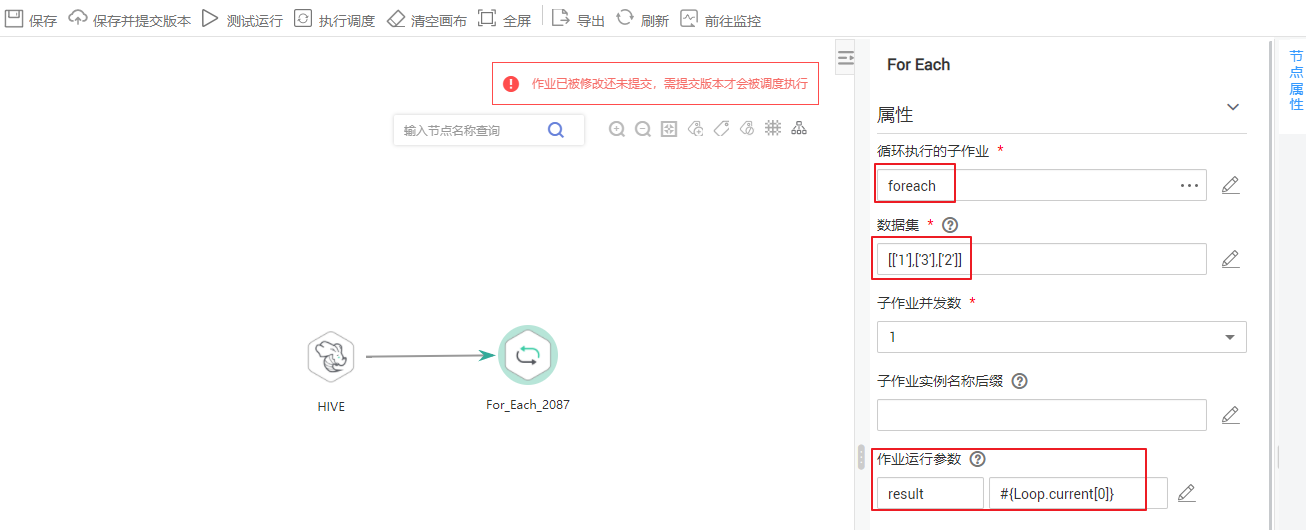This screenshot has width=1306, height=530.
Task: Toggle the canvas grid icon
Action: point(773,129)
